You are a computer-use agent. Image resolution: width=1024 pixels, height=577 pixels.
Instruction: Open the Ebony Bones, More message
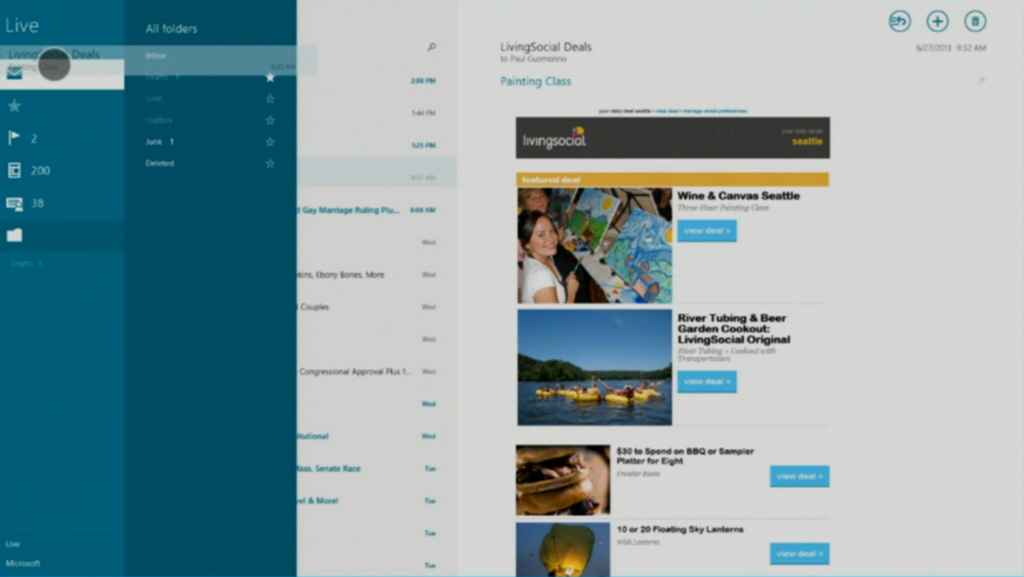377,274
